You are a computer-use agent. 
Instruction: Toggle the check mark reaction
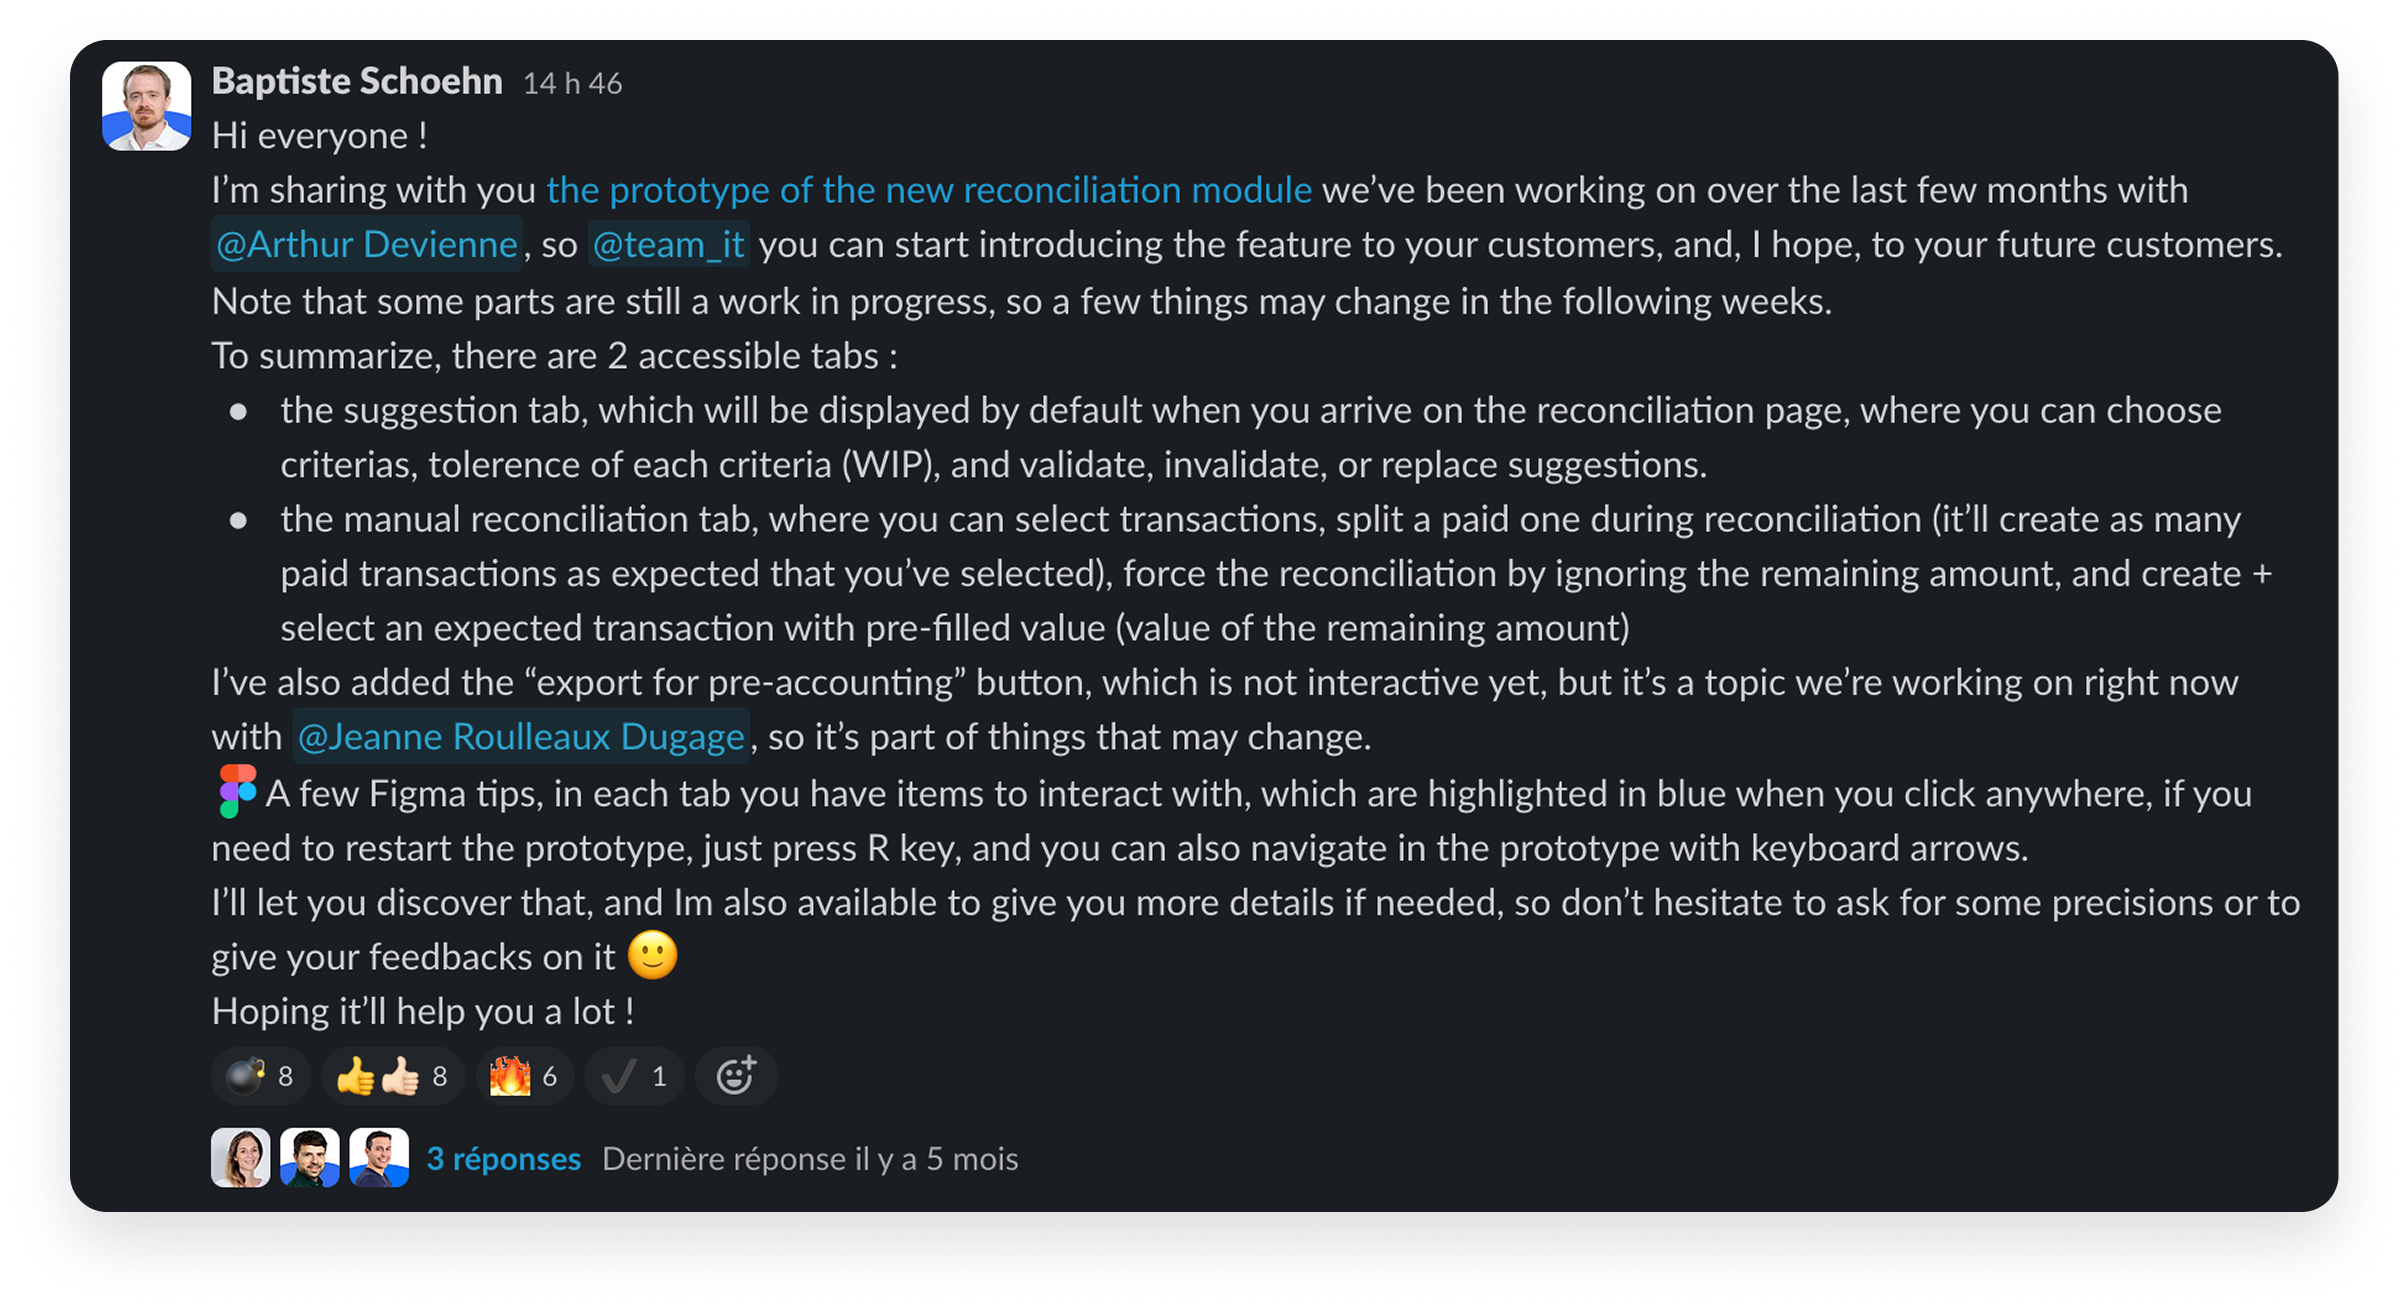[x=634, y=1076]
